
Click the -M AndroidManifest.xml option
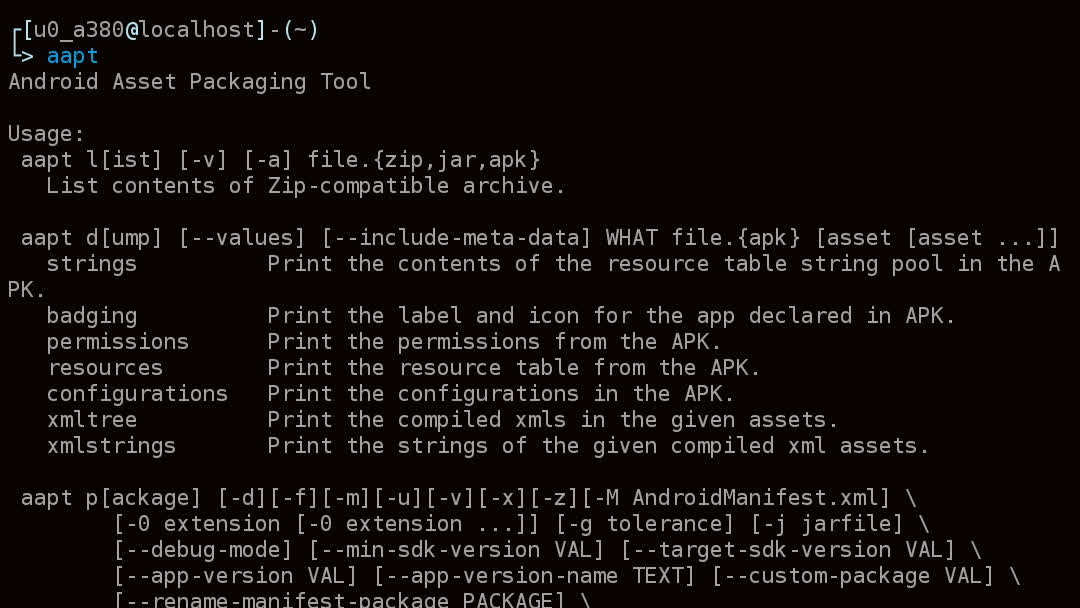749,498
